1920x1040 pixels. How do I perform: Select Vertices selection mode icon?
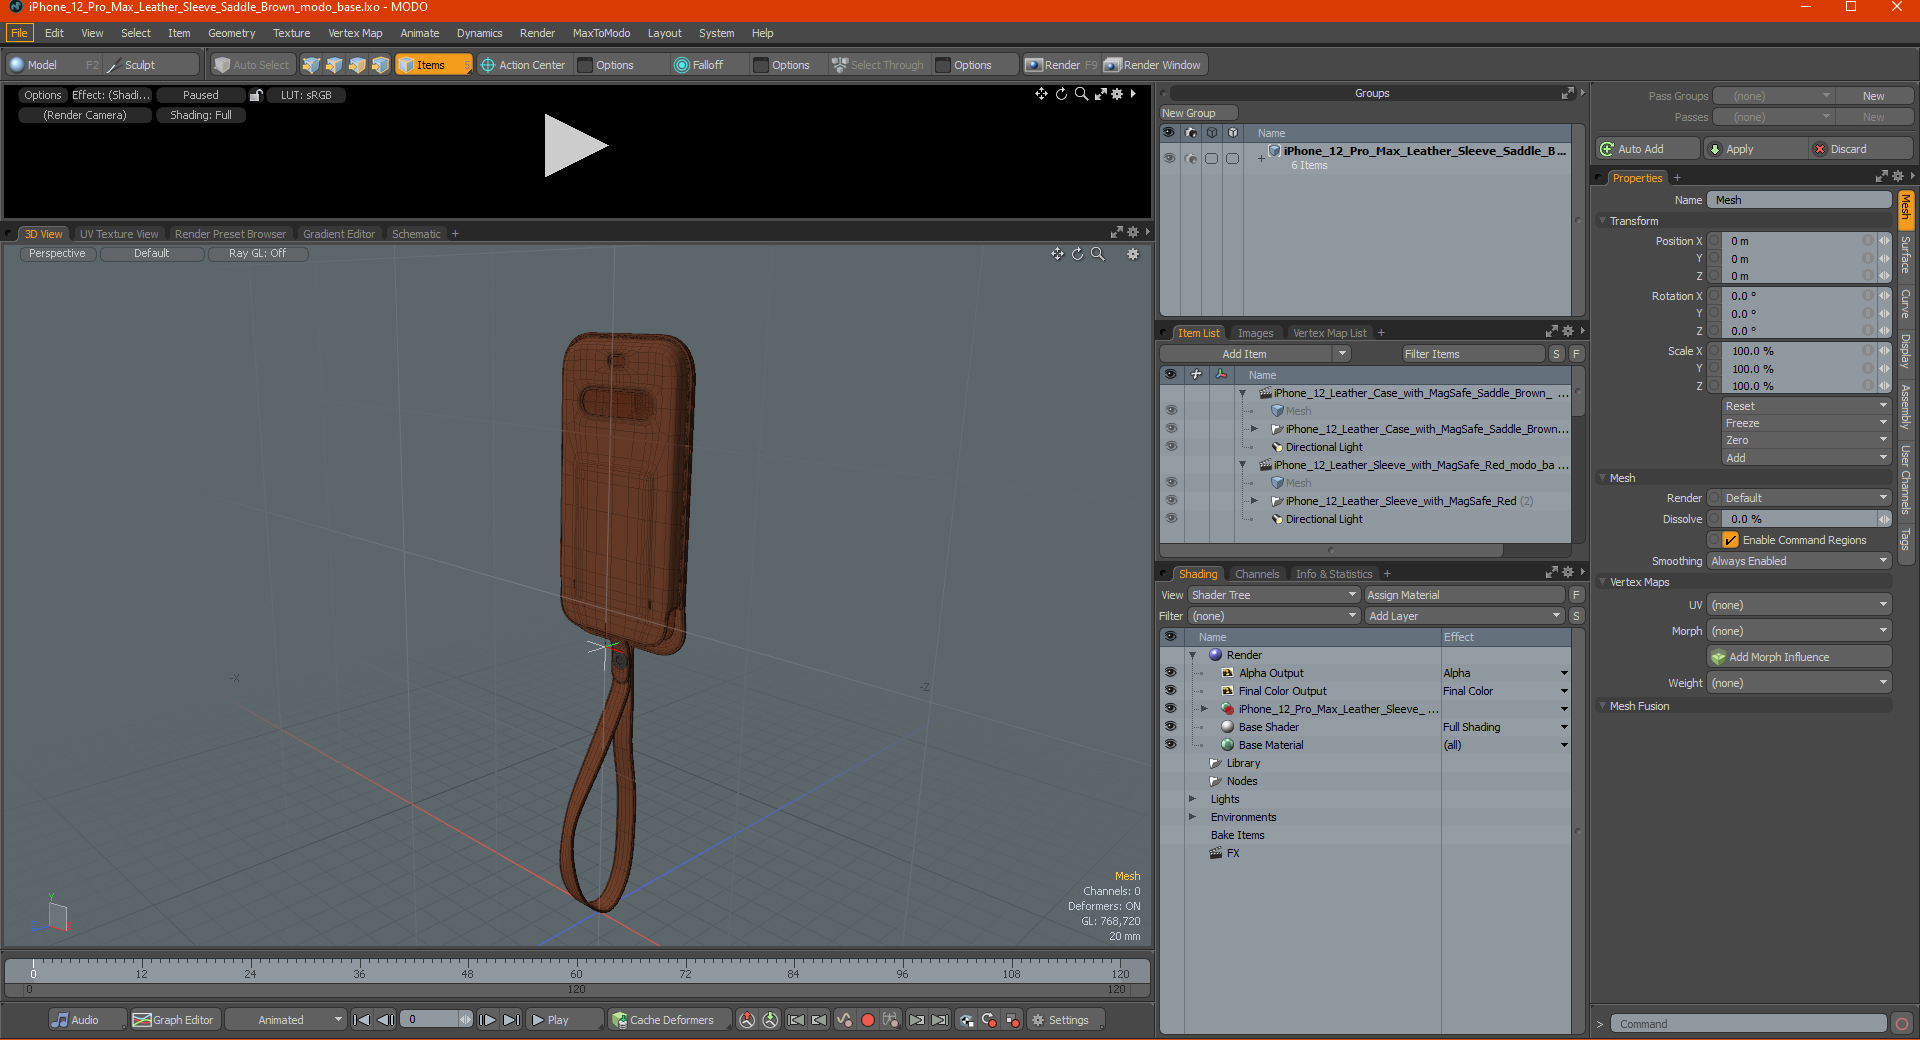(311, 65)
